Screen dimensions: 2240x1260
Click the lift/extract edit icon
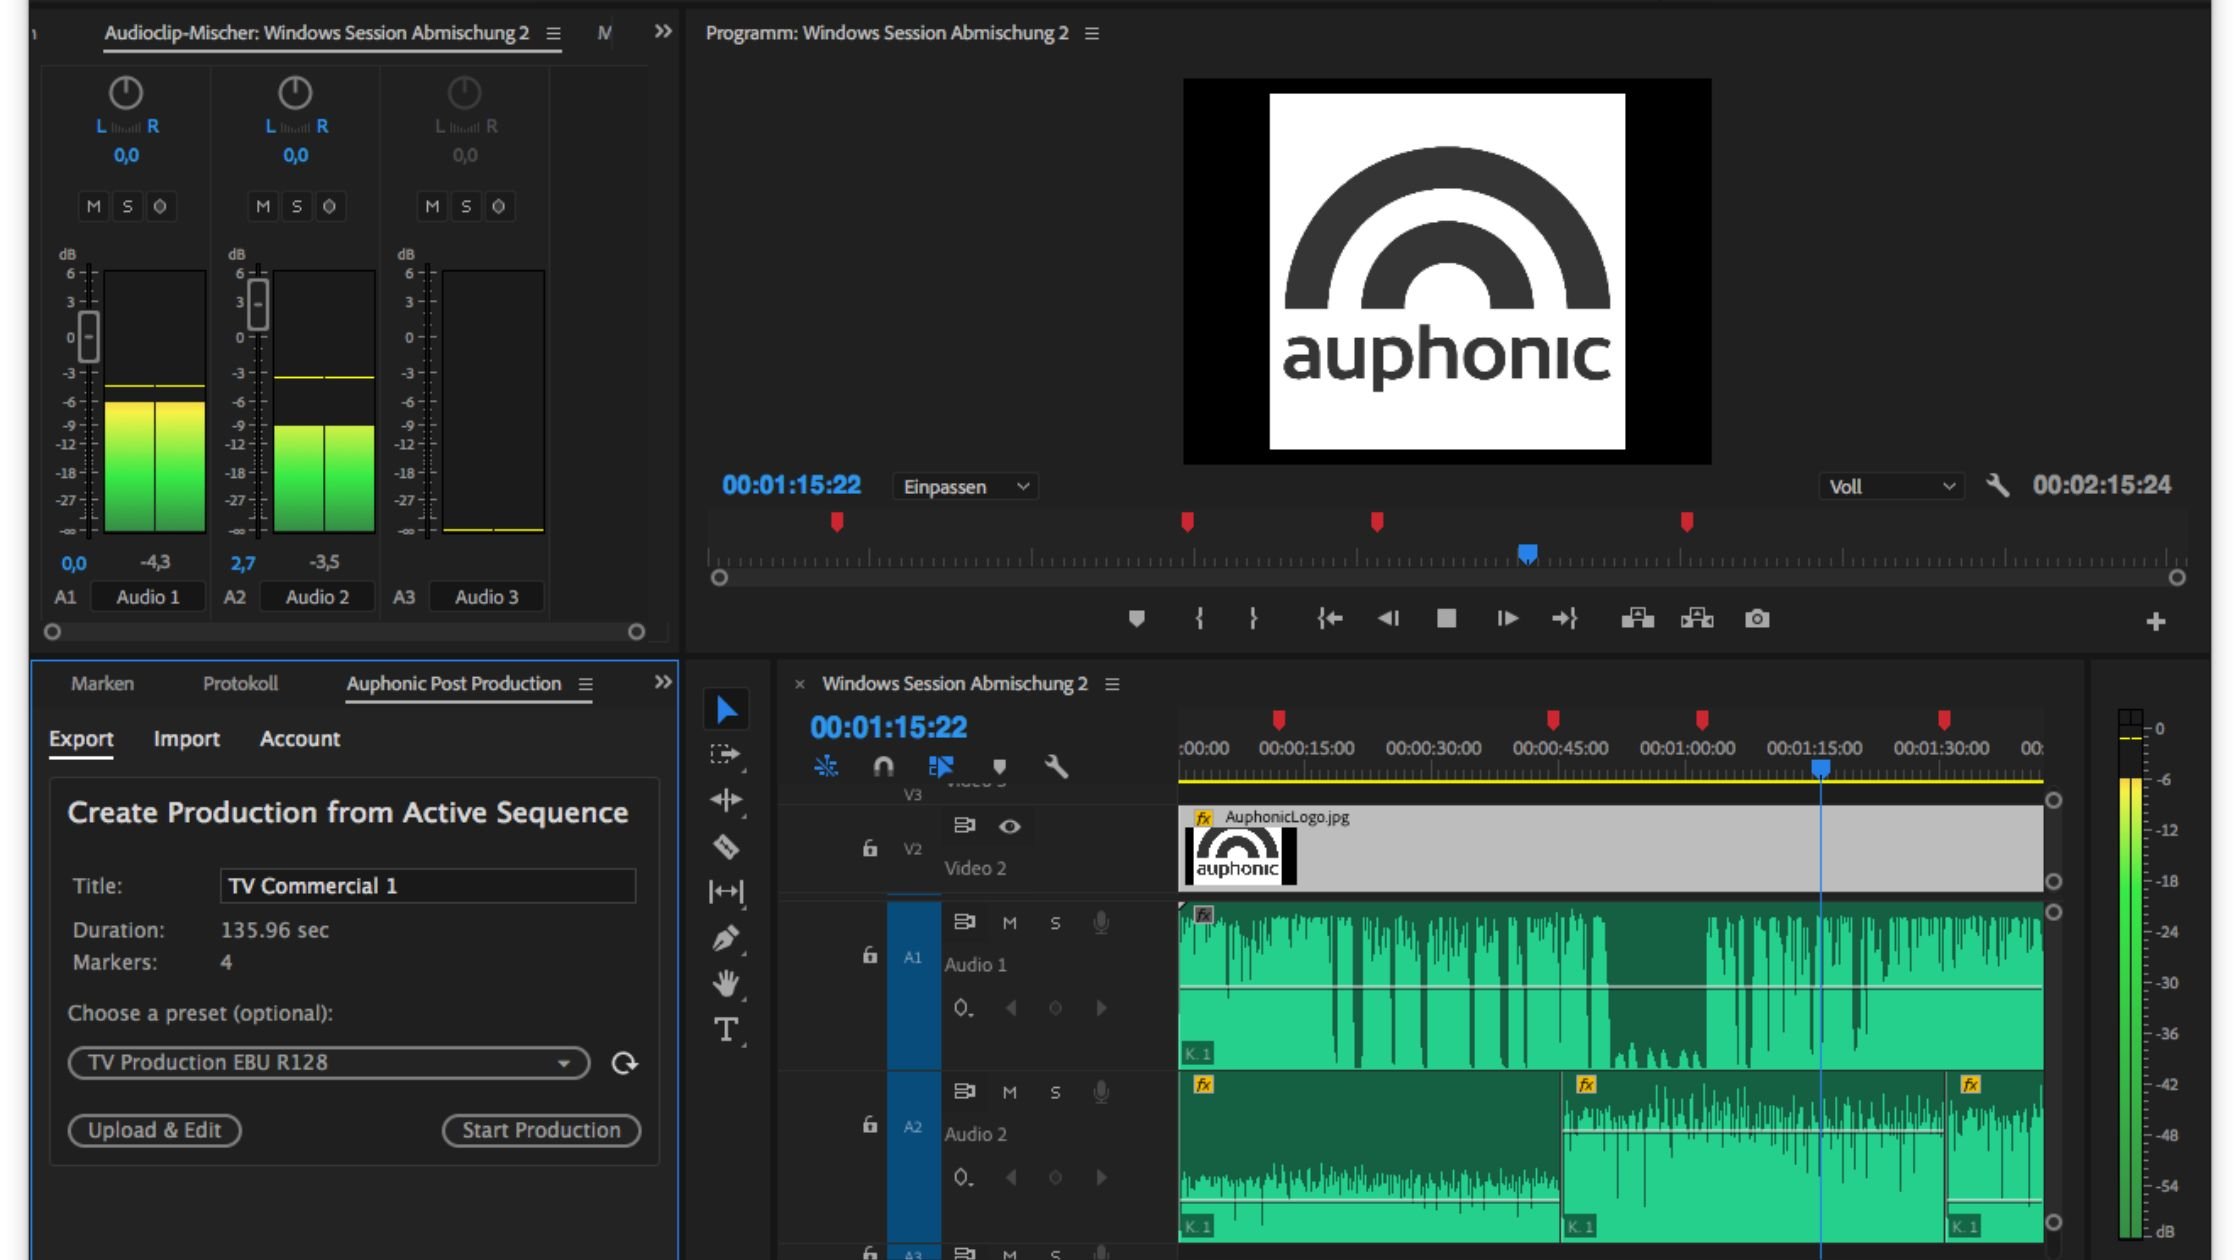[x=1637, y=618]
